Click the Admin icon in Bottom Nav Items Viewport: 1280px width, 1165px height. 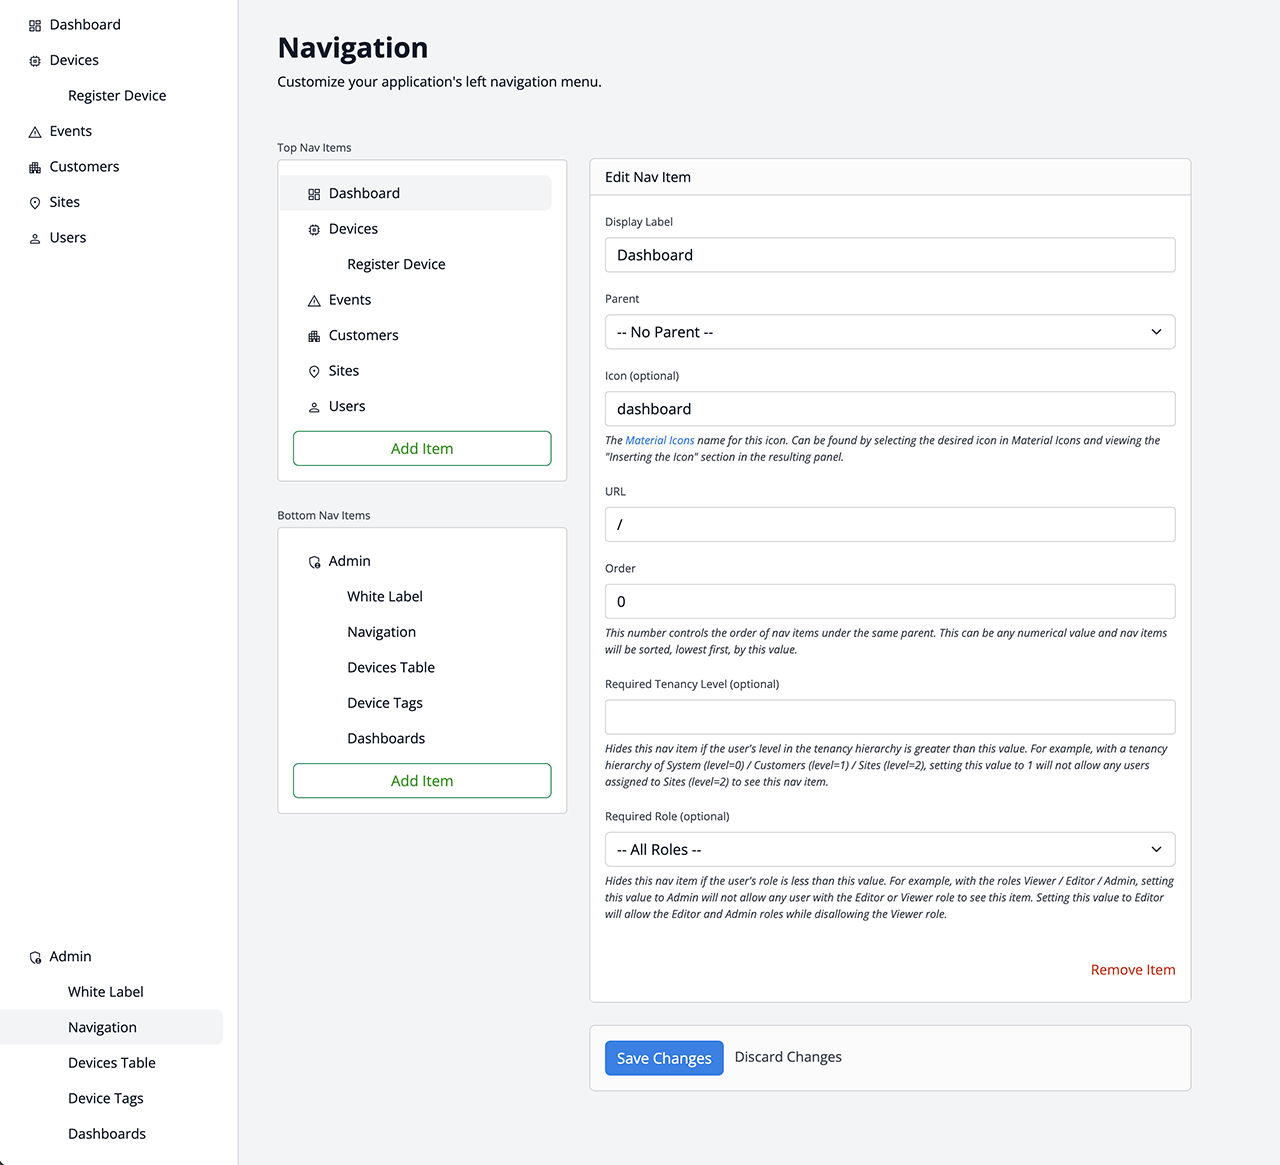coord(314,562)
